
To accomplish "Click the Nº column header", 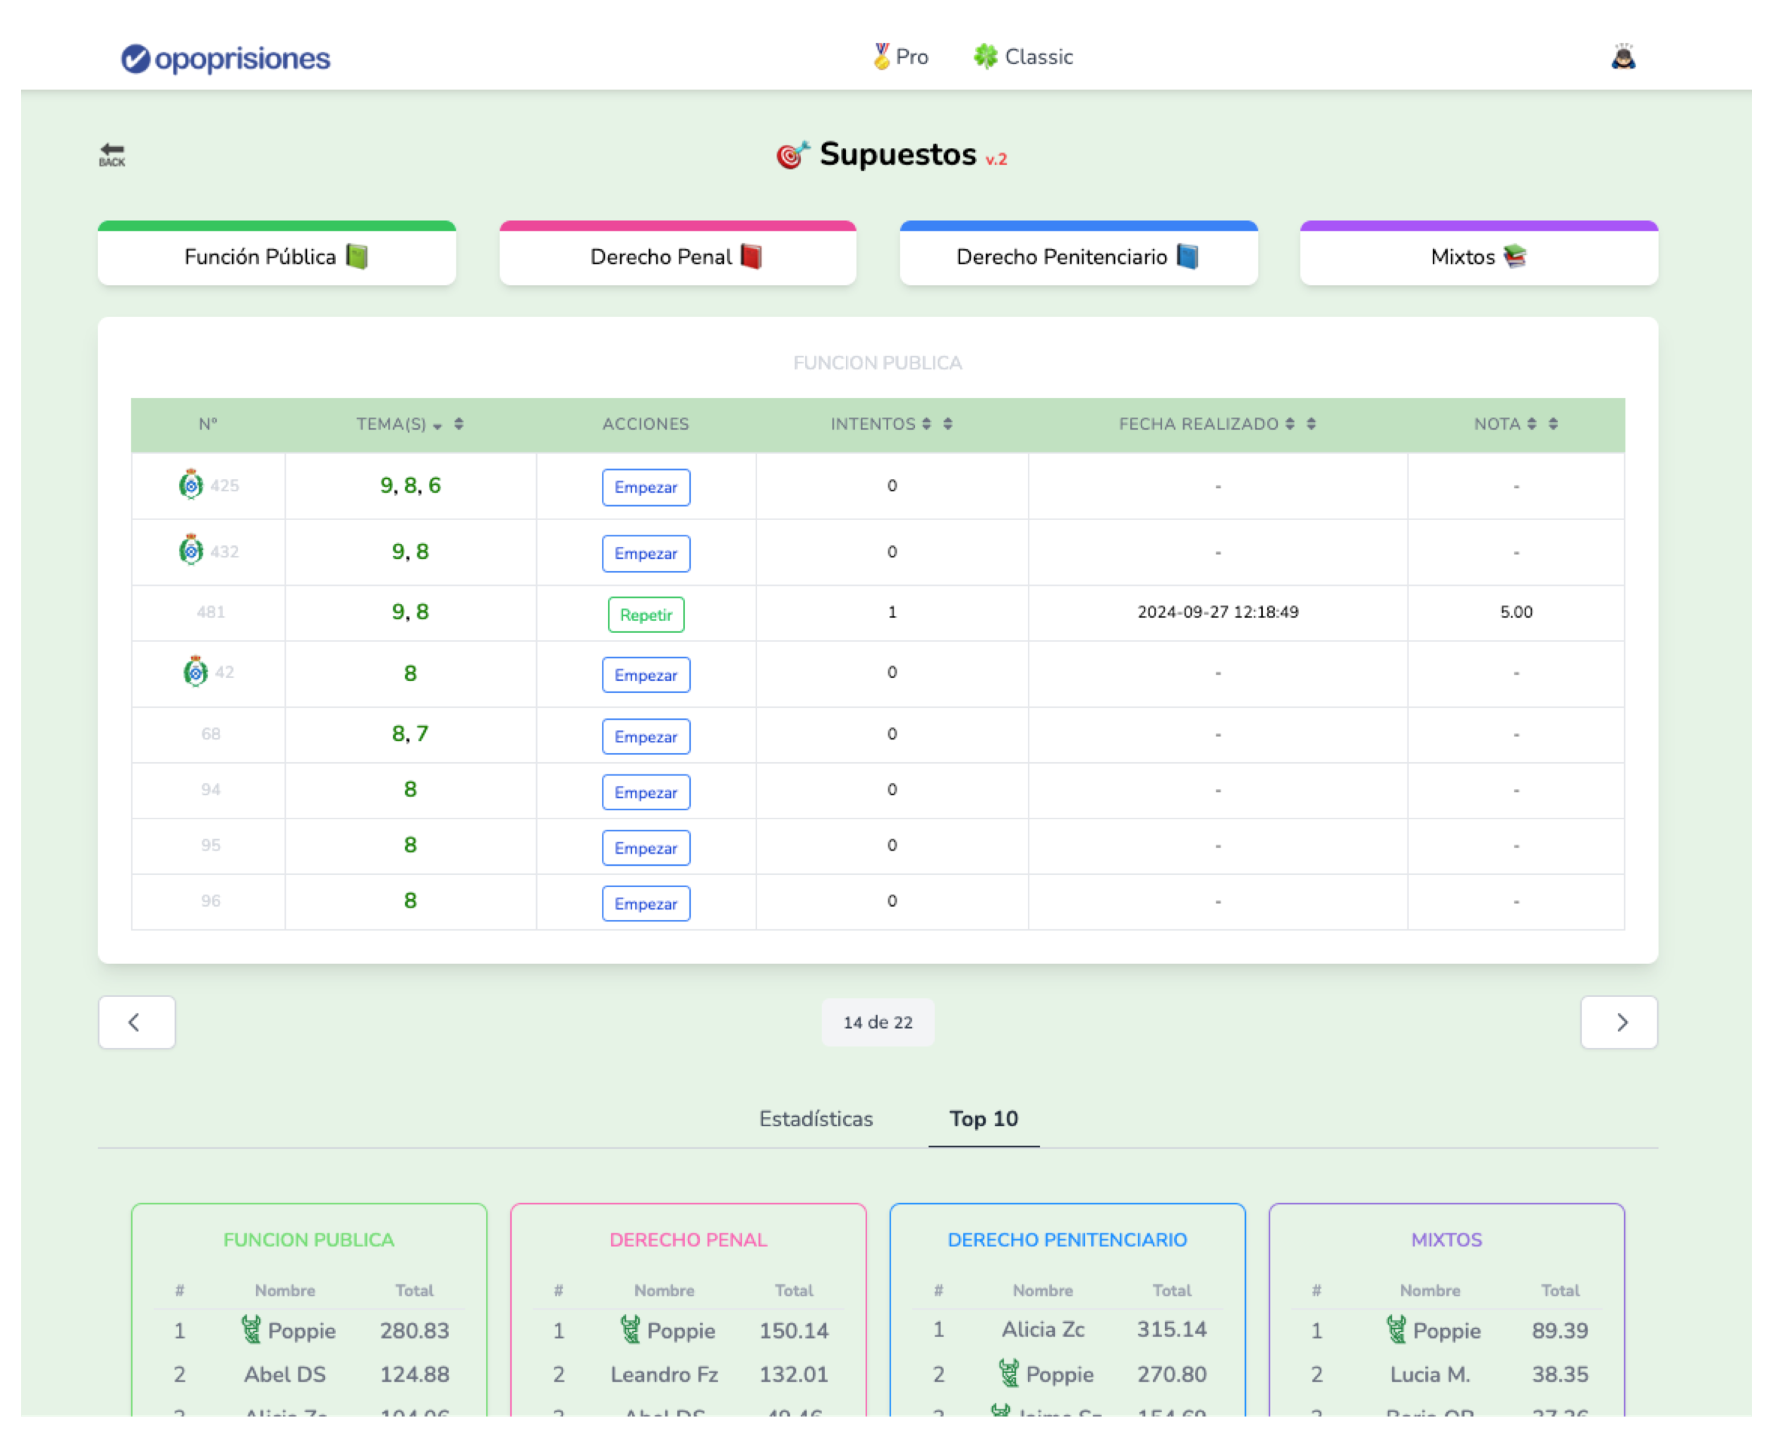I will [x=208, y=424].
